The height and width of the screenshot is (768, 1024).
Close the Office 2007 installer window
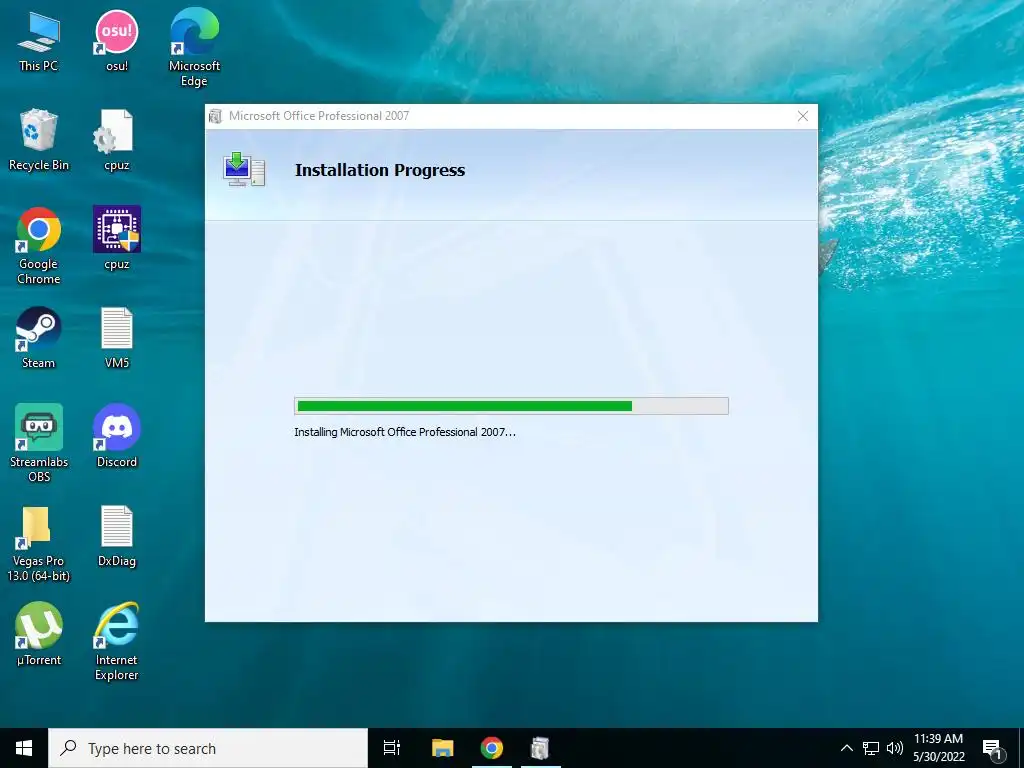tap(803, 116)
